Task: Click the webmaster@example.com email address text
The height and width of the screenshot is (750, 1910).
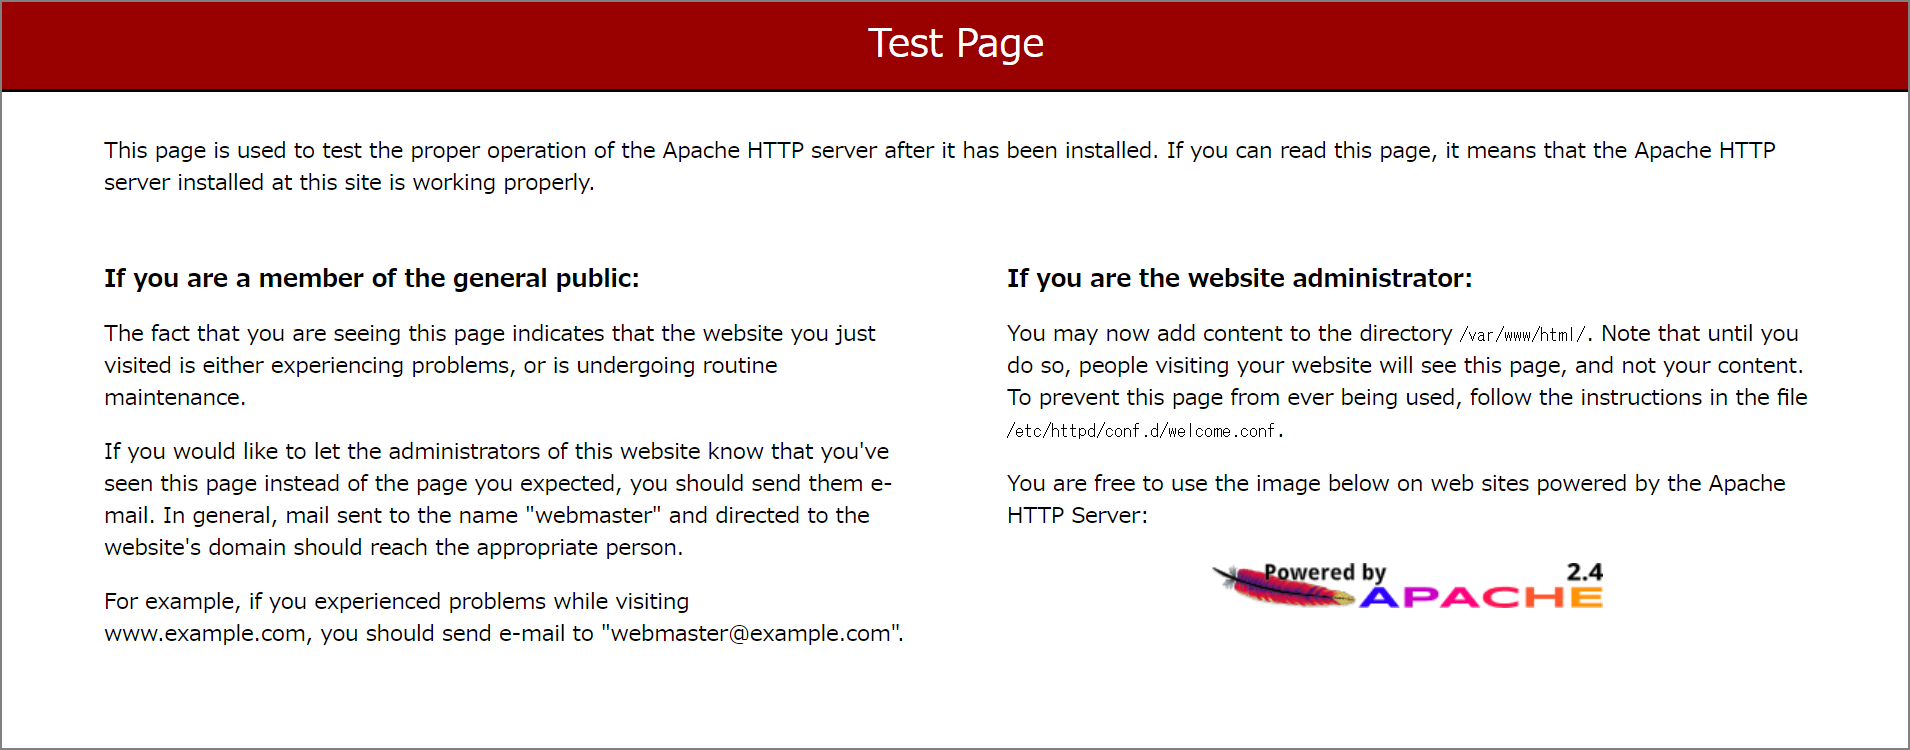Action: pos(750,633)
